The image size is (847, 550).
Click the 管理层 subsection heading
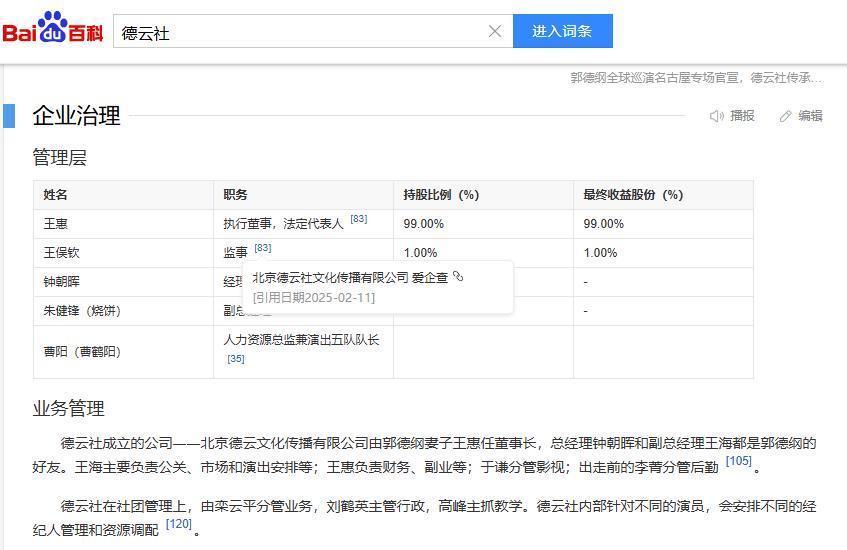click(x=60, y=158)
